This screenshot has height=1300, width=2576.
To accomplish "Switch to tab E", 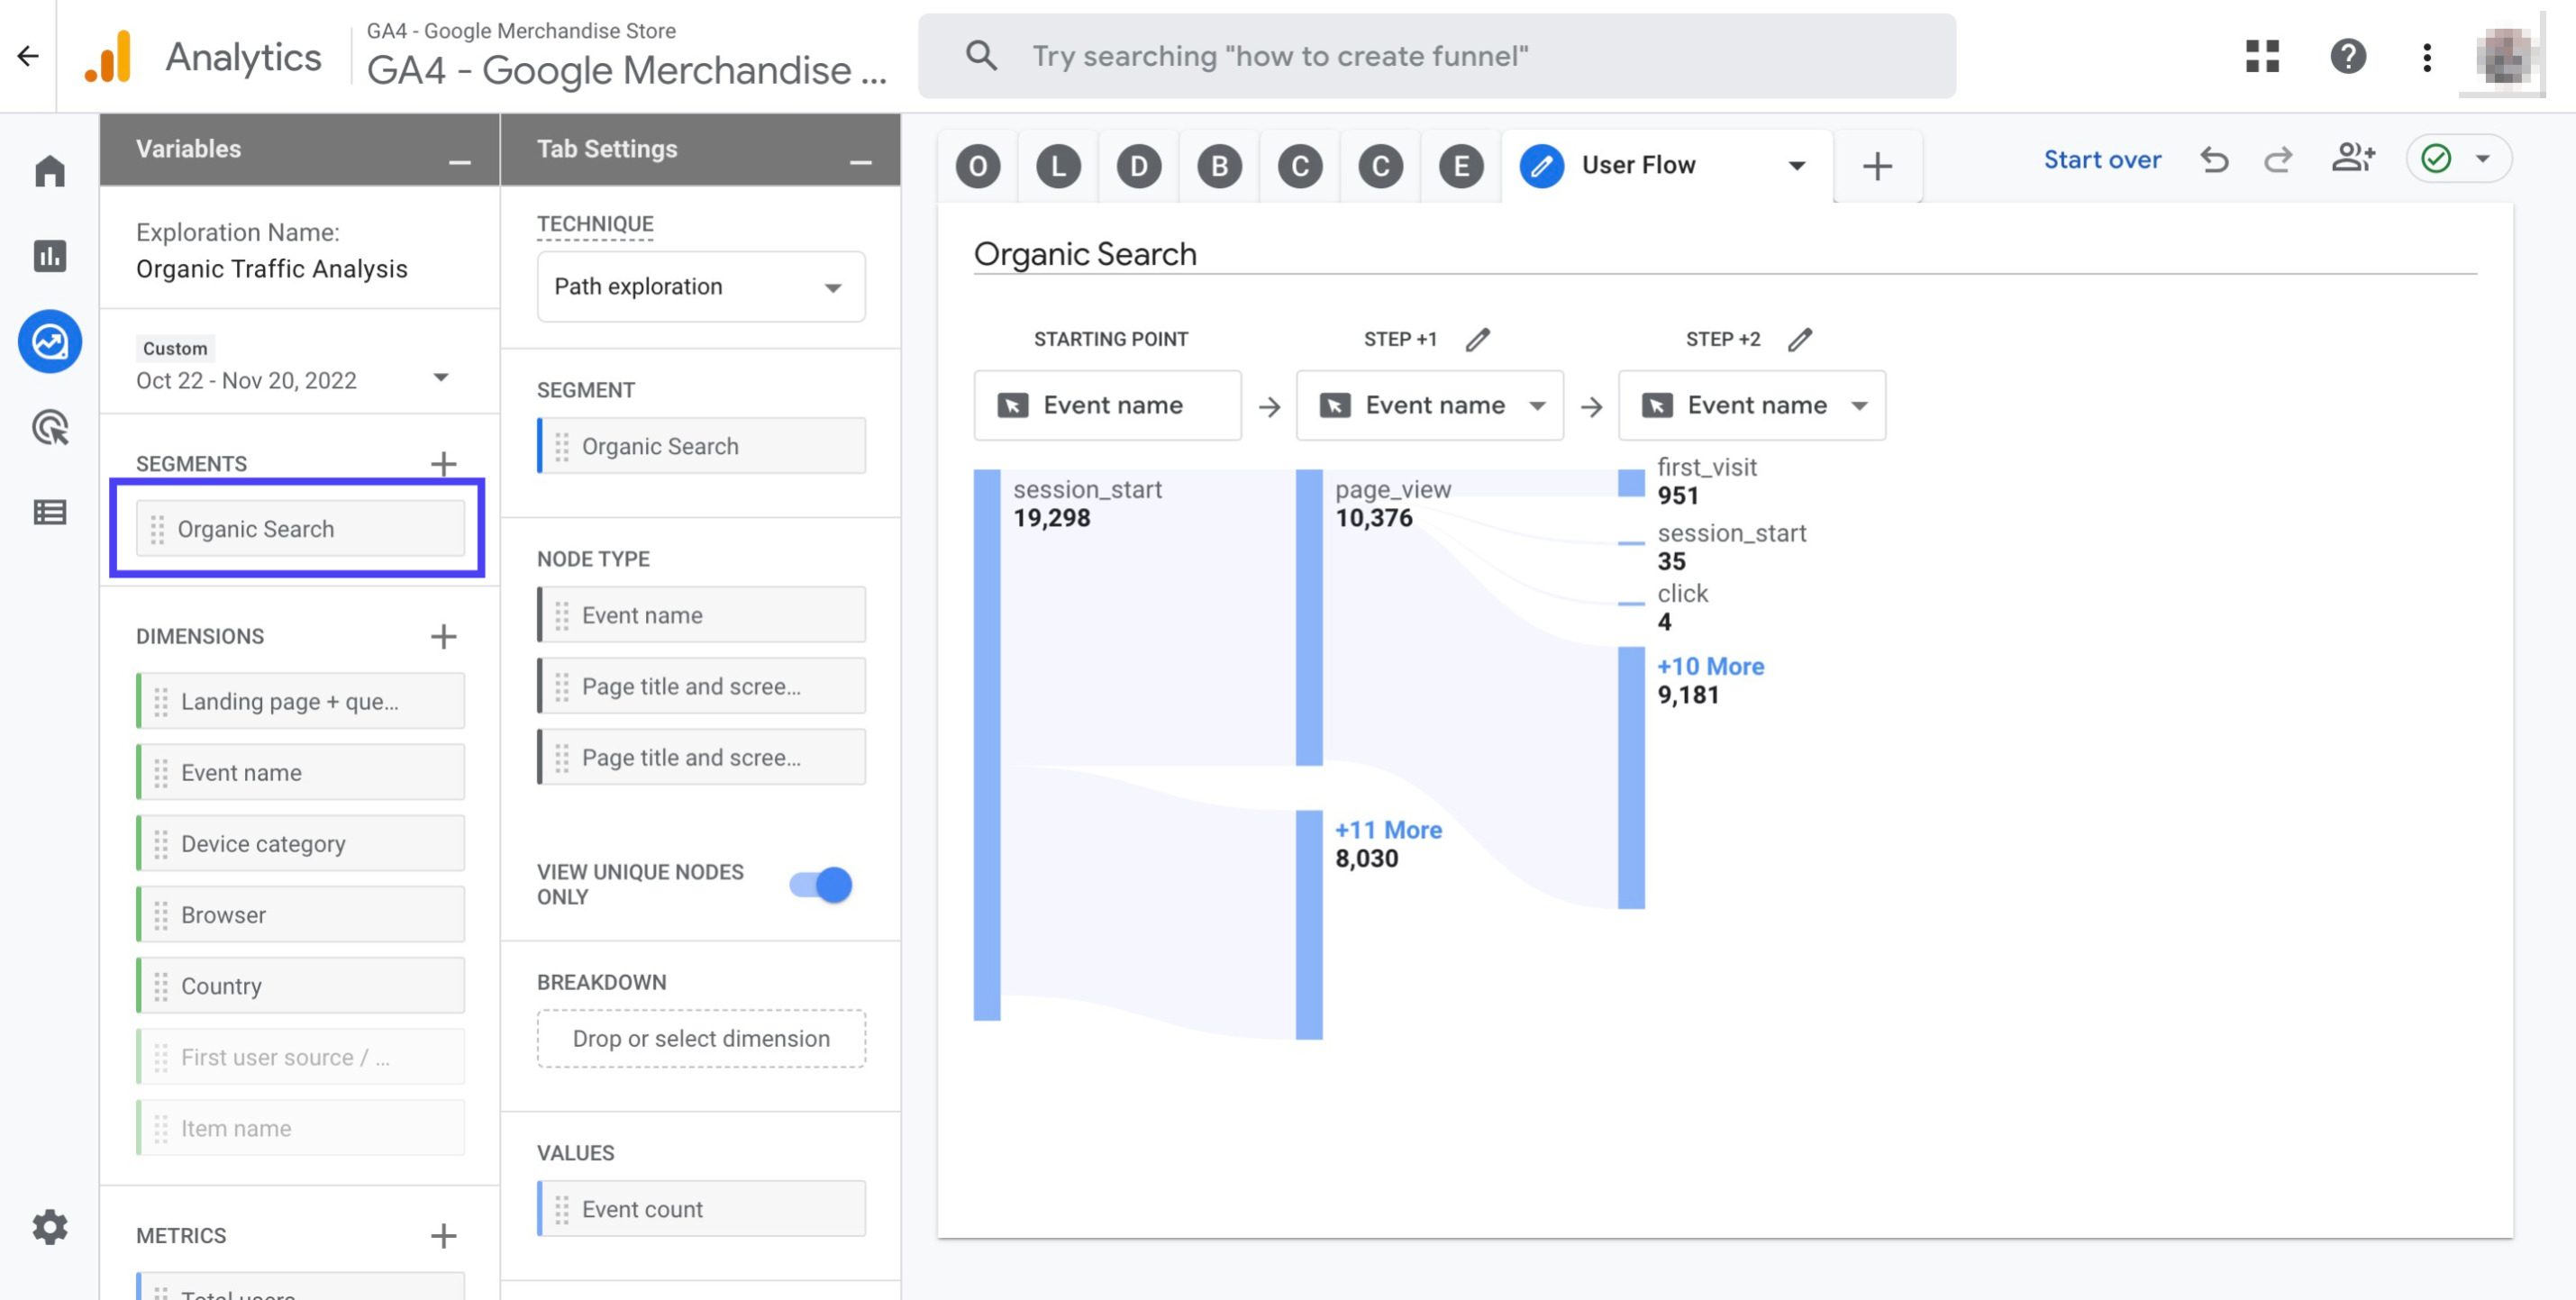I will click(x=1461, y=166).
